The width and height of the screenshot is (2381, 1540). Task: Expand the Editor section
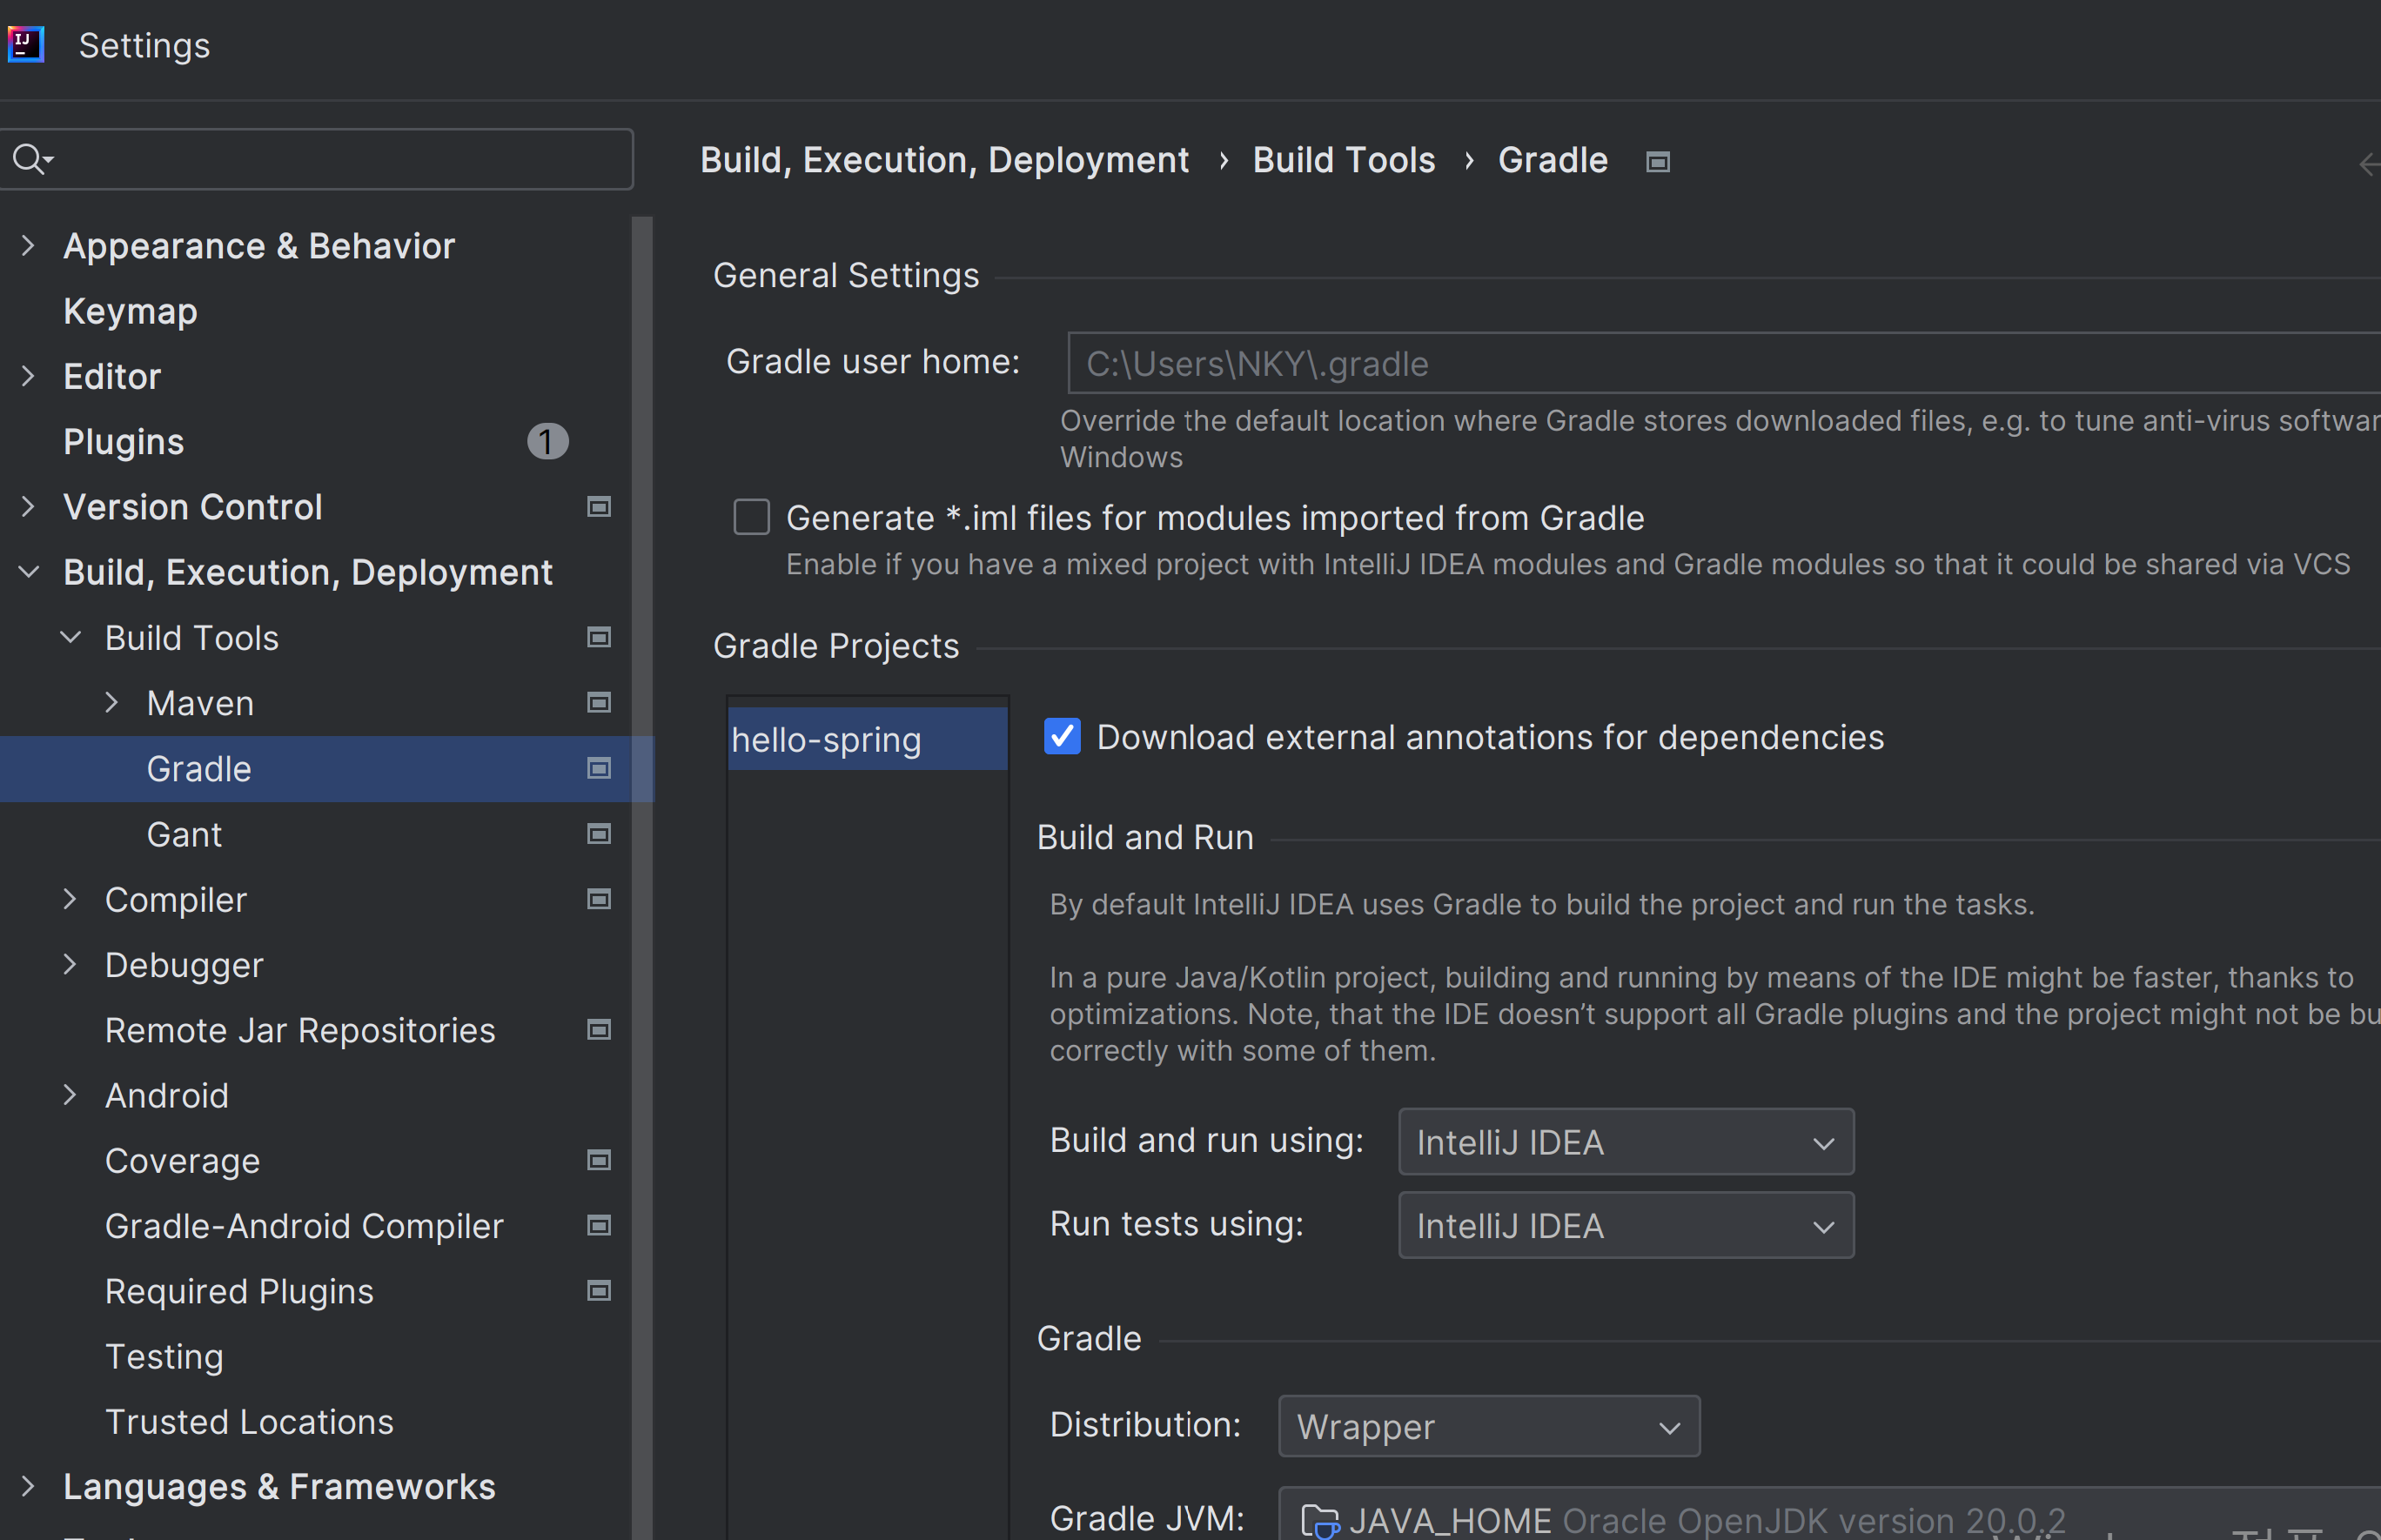[x=28, y=376]
